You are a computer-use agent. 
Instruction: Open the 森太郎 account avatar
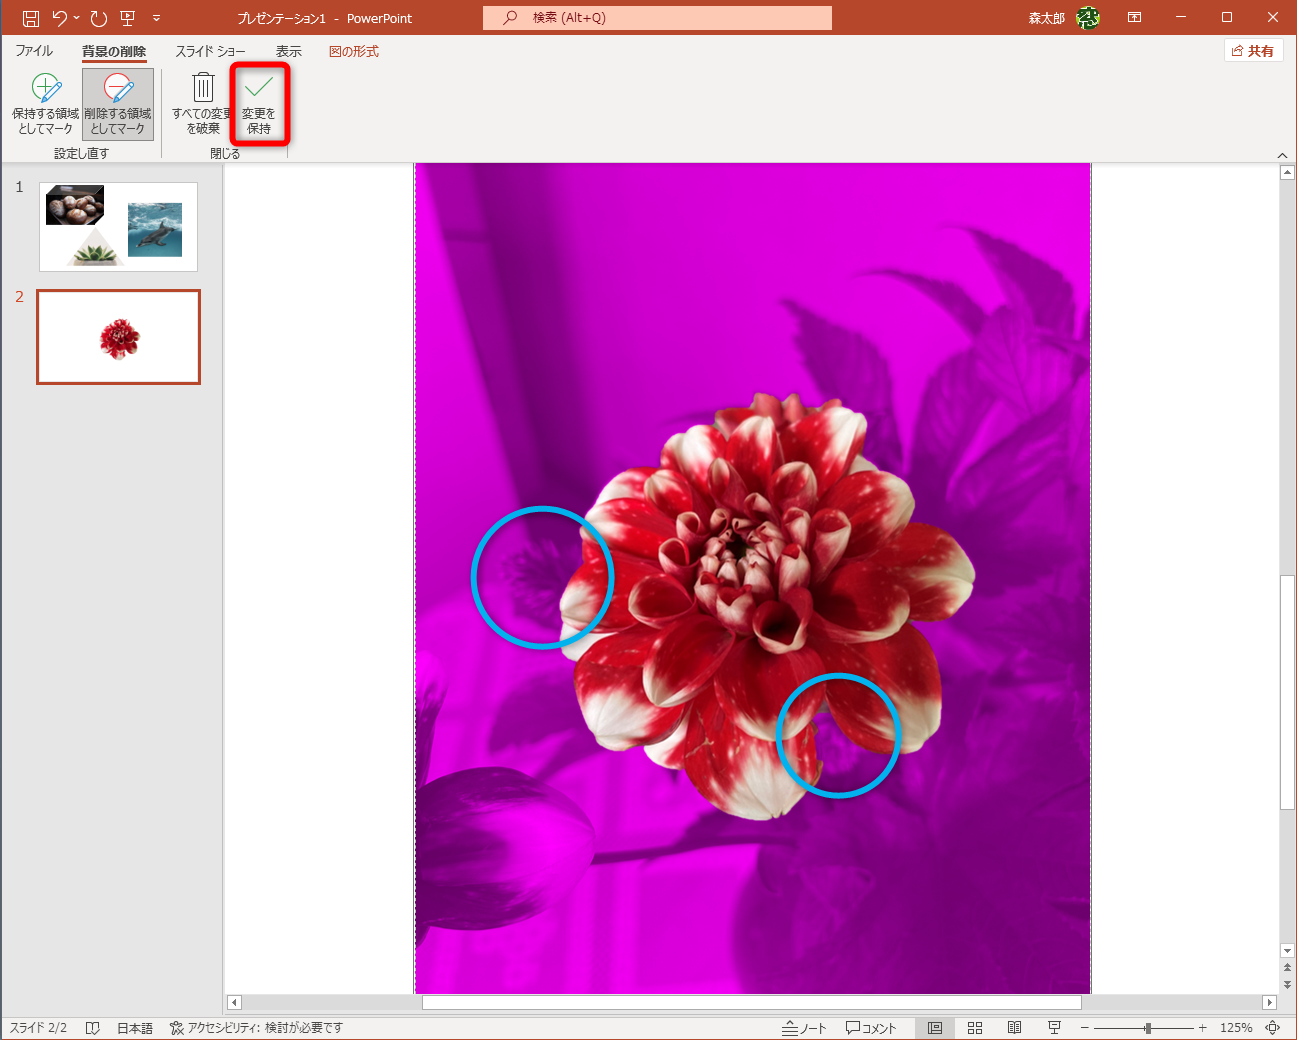click(x=1088, y=18)
